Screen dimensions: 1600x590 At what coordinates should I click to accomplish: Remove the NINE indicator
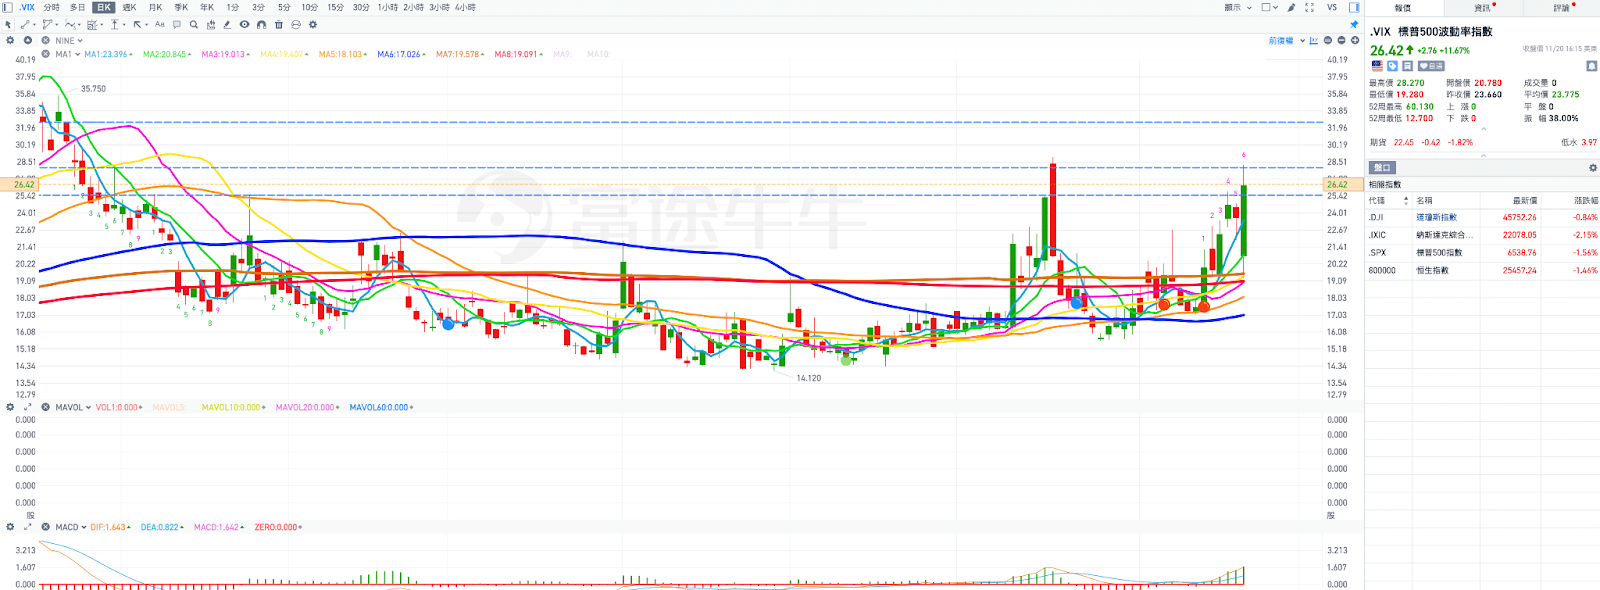click(45, 40)
